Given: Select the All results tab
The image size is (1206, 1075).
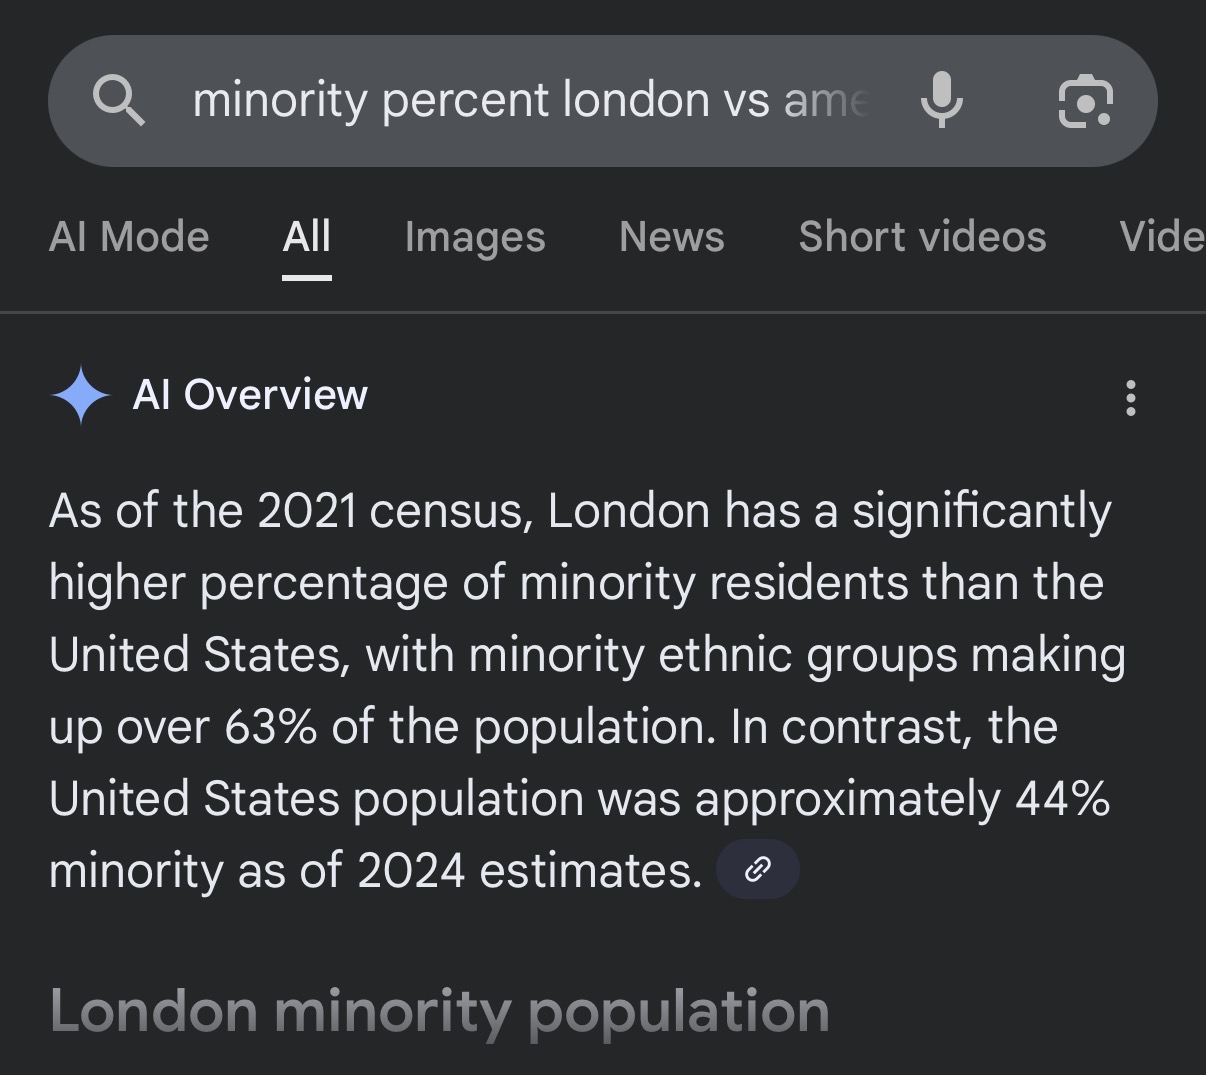Looking at the screenshot, I should [x=306, y=237].
